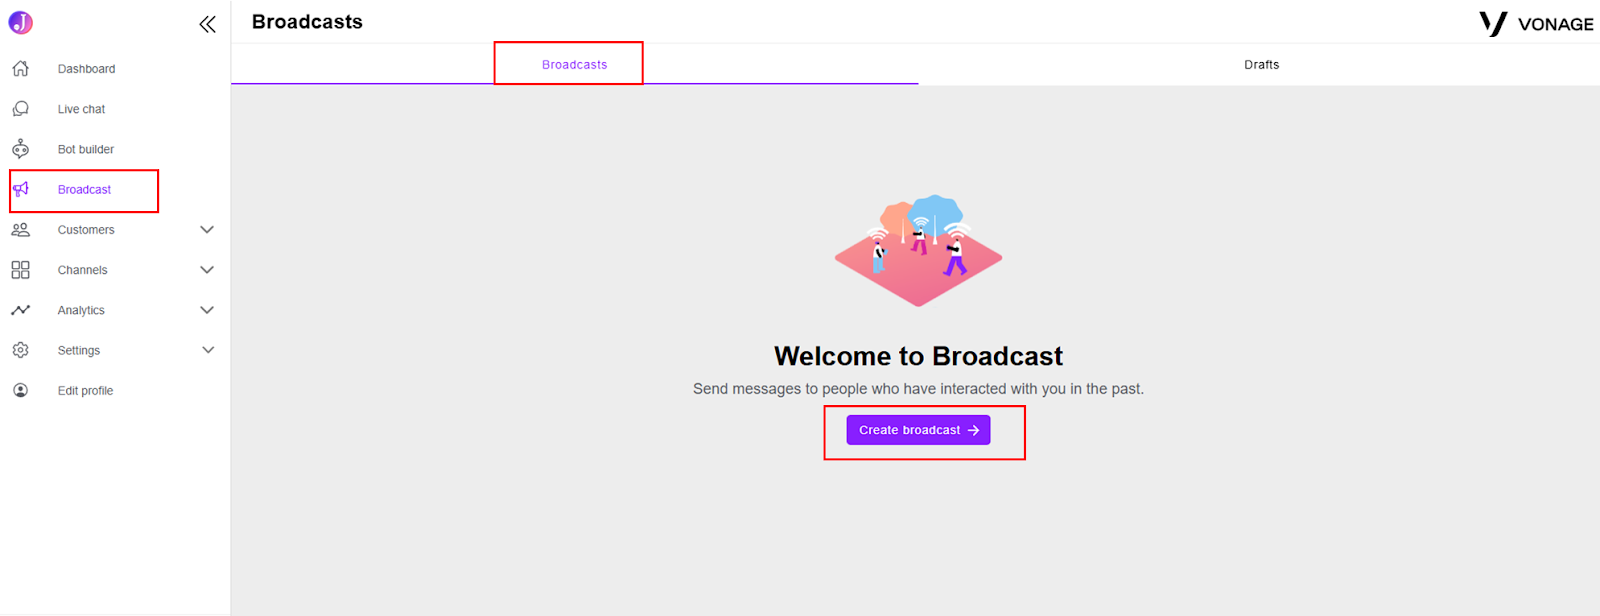Open Dashboard via the home icon

pyautogui.click(x=20, y=69)
